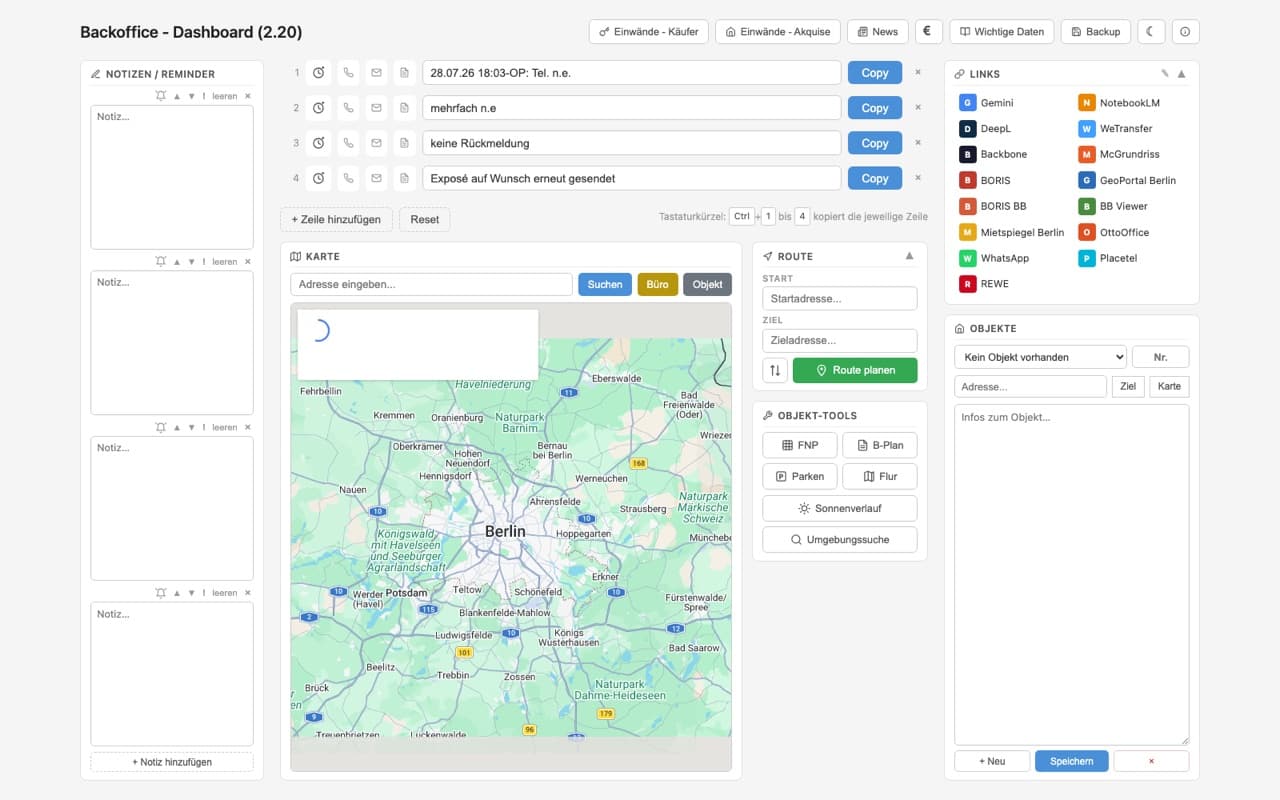Focus the Zieladresse field

click(x=840, y=340)
